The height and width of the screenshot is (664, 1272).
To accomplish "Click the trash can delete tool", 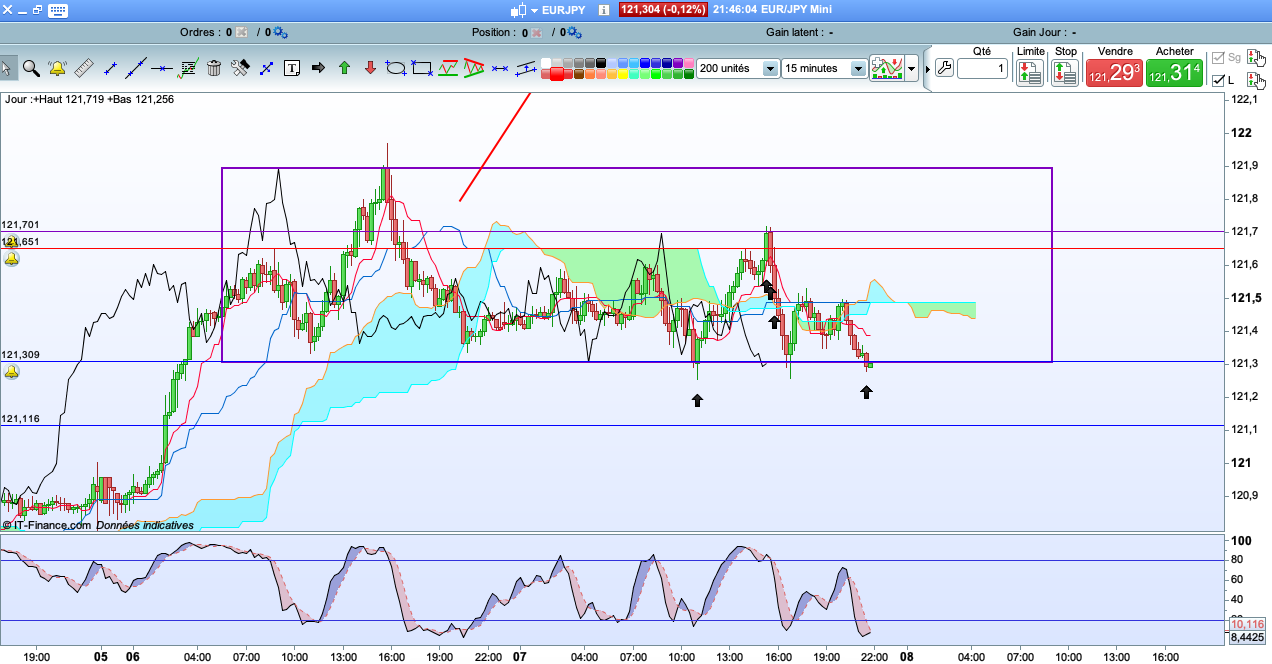I will click(x=214, y=68).
